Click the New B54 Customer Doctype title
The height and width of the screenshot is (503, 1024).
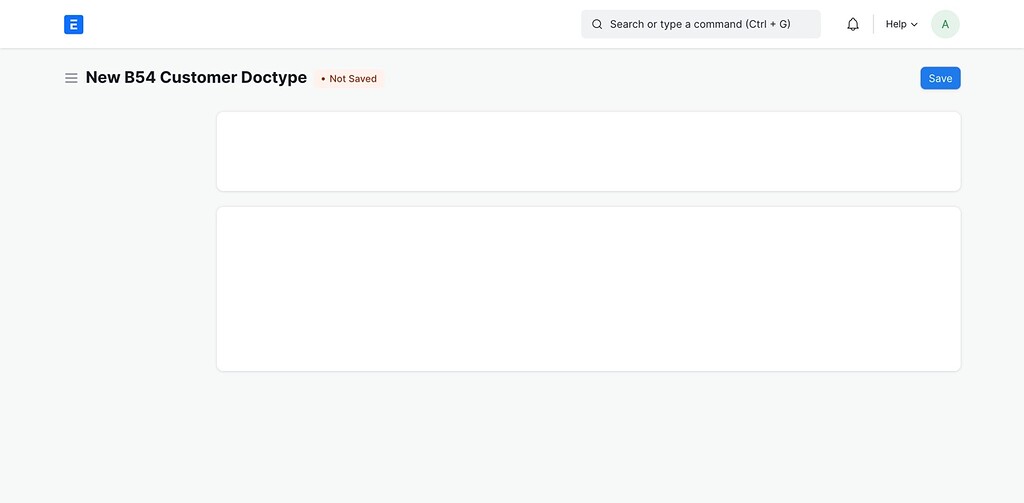(196, 78)
